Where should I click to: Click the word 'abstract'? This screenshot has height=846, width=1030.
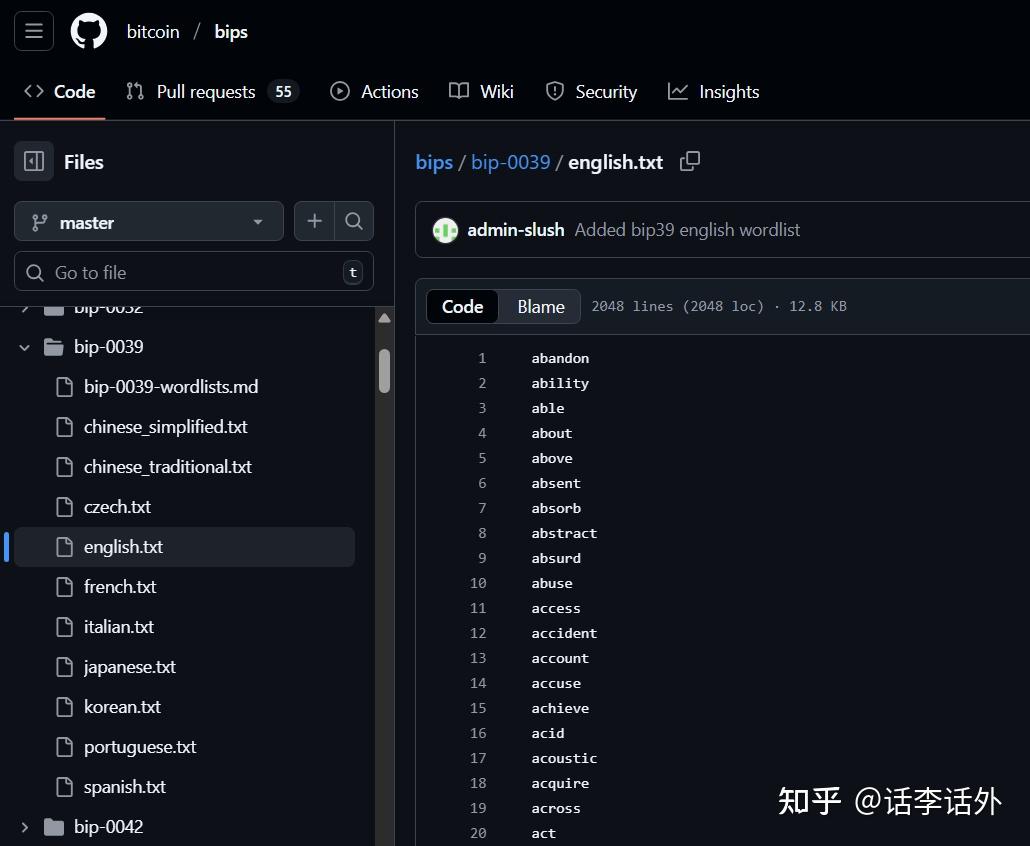tap(564, 533)
